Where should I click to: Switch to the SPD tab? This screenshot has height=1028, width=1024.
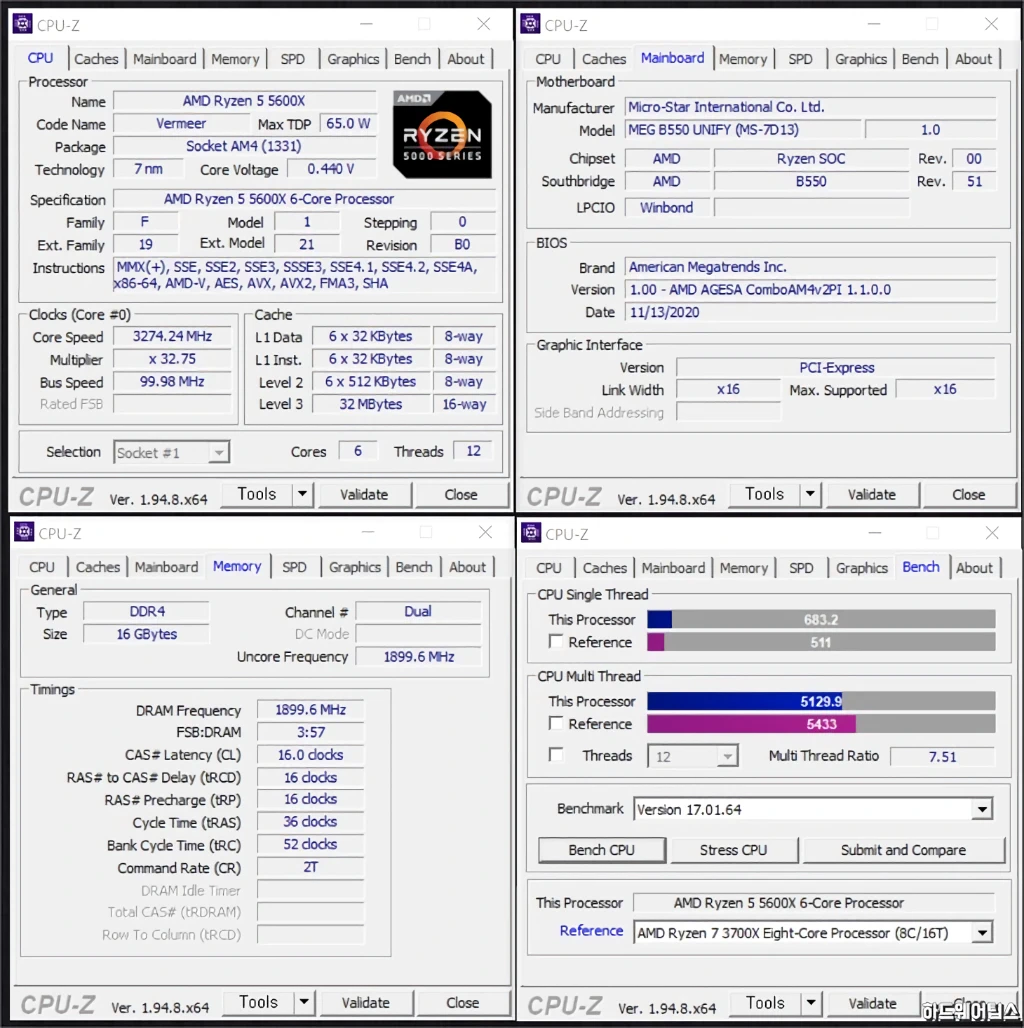pyautogui.click(x=293, y=59)
